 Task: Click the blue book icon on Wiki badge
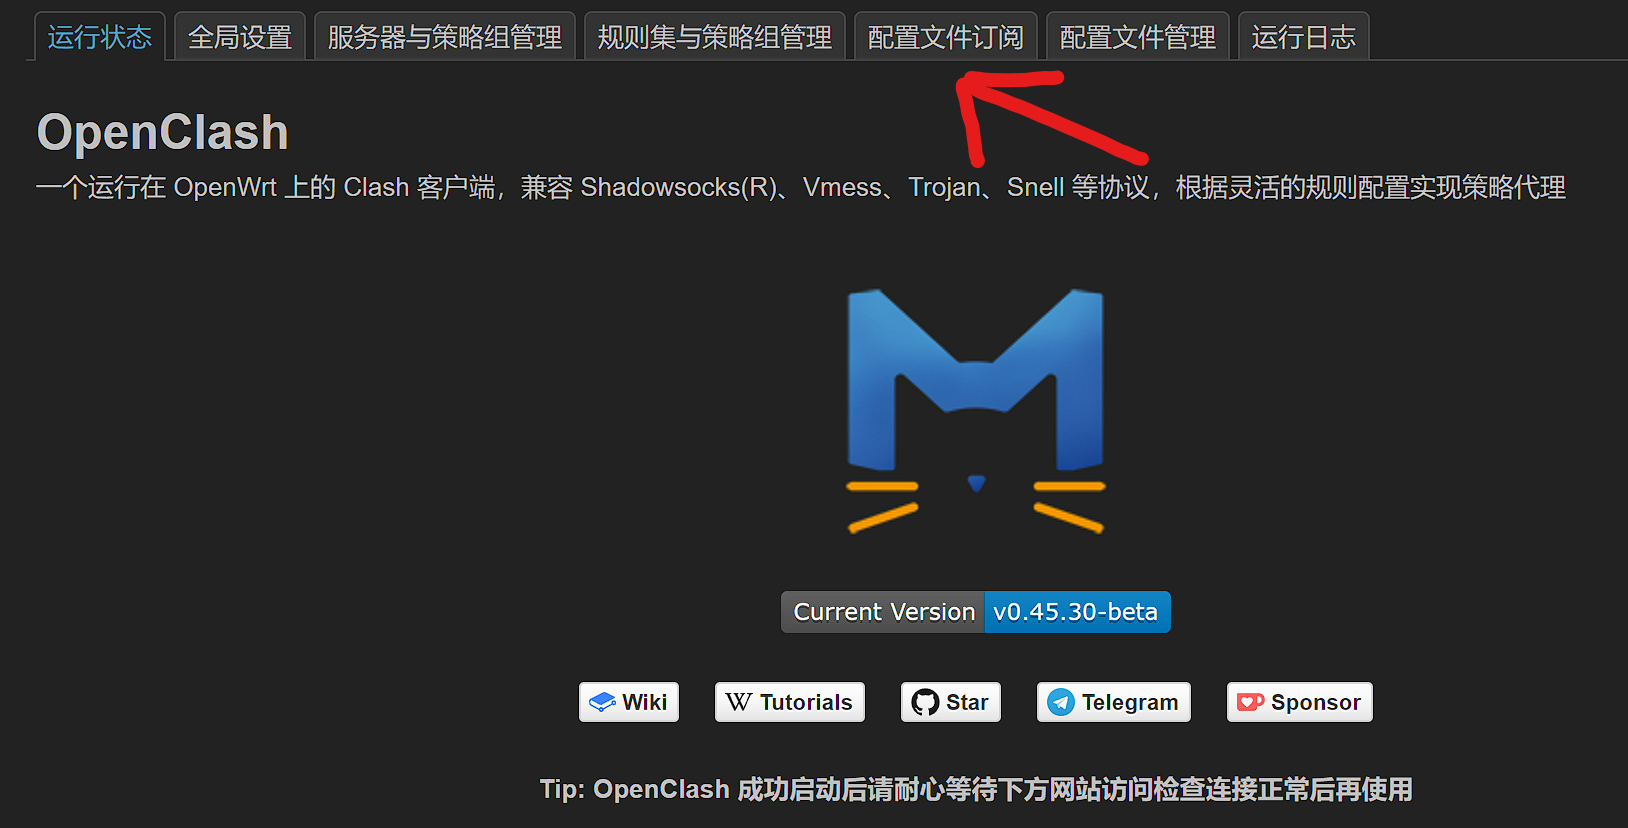pos(602,702)
